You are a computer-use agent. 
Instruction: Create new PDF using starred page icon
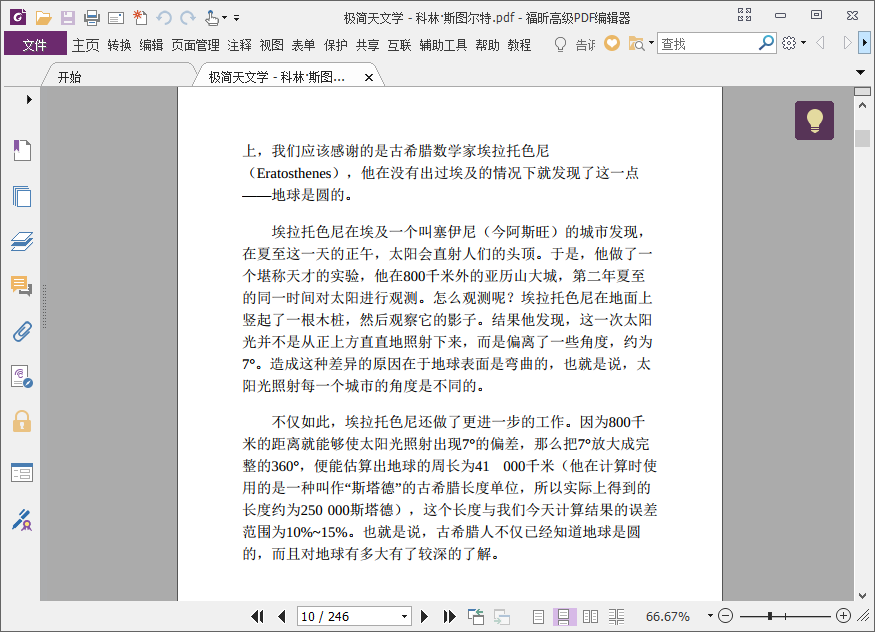click(140, 18)
